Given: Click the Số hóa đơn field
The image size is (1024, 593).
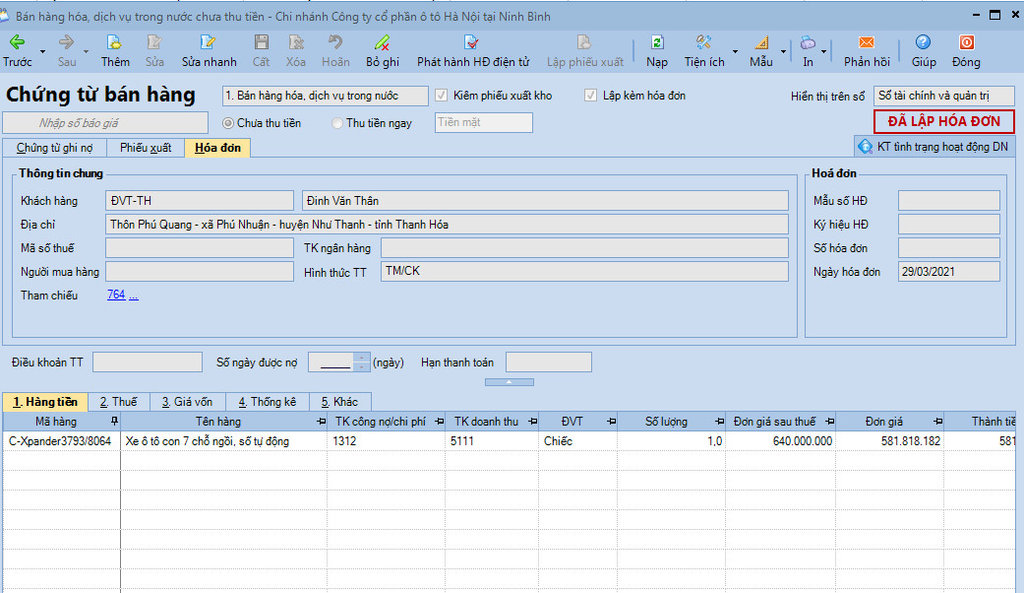Looking at the screenshot, I should [949, 248].
